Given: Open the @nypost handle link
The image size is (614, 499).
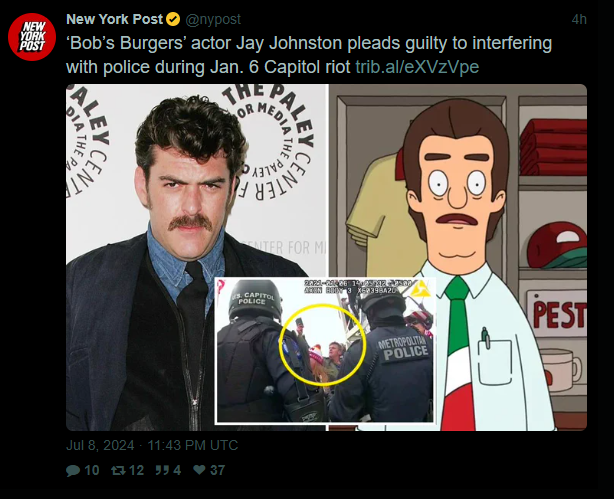Looking at the screenshot, I should click(213, 20).
